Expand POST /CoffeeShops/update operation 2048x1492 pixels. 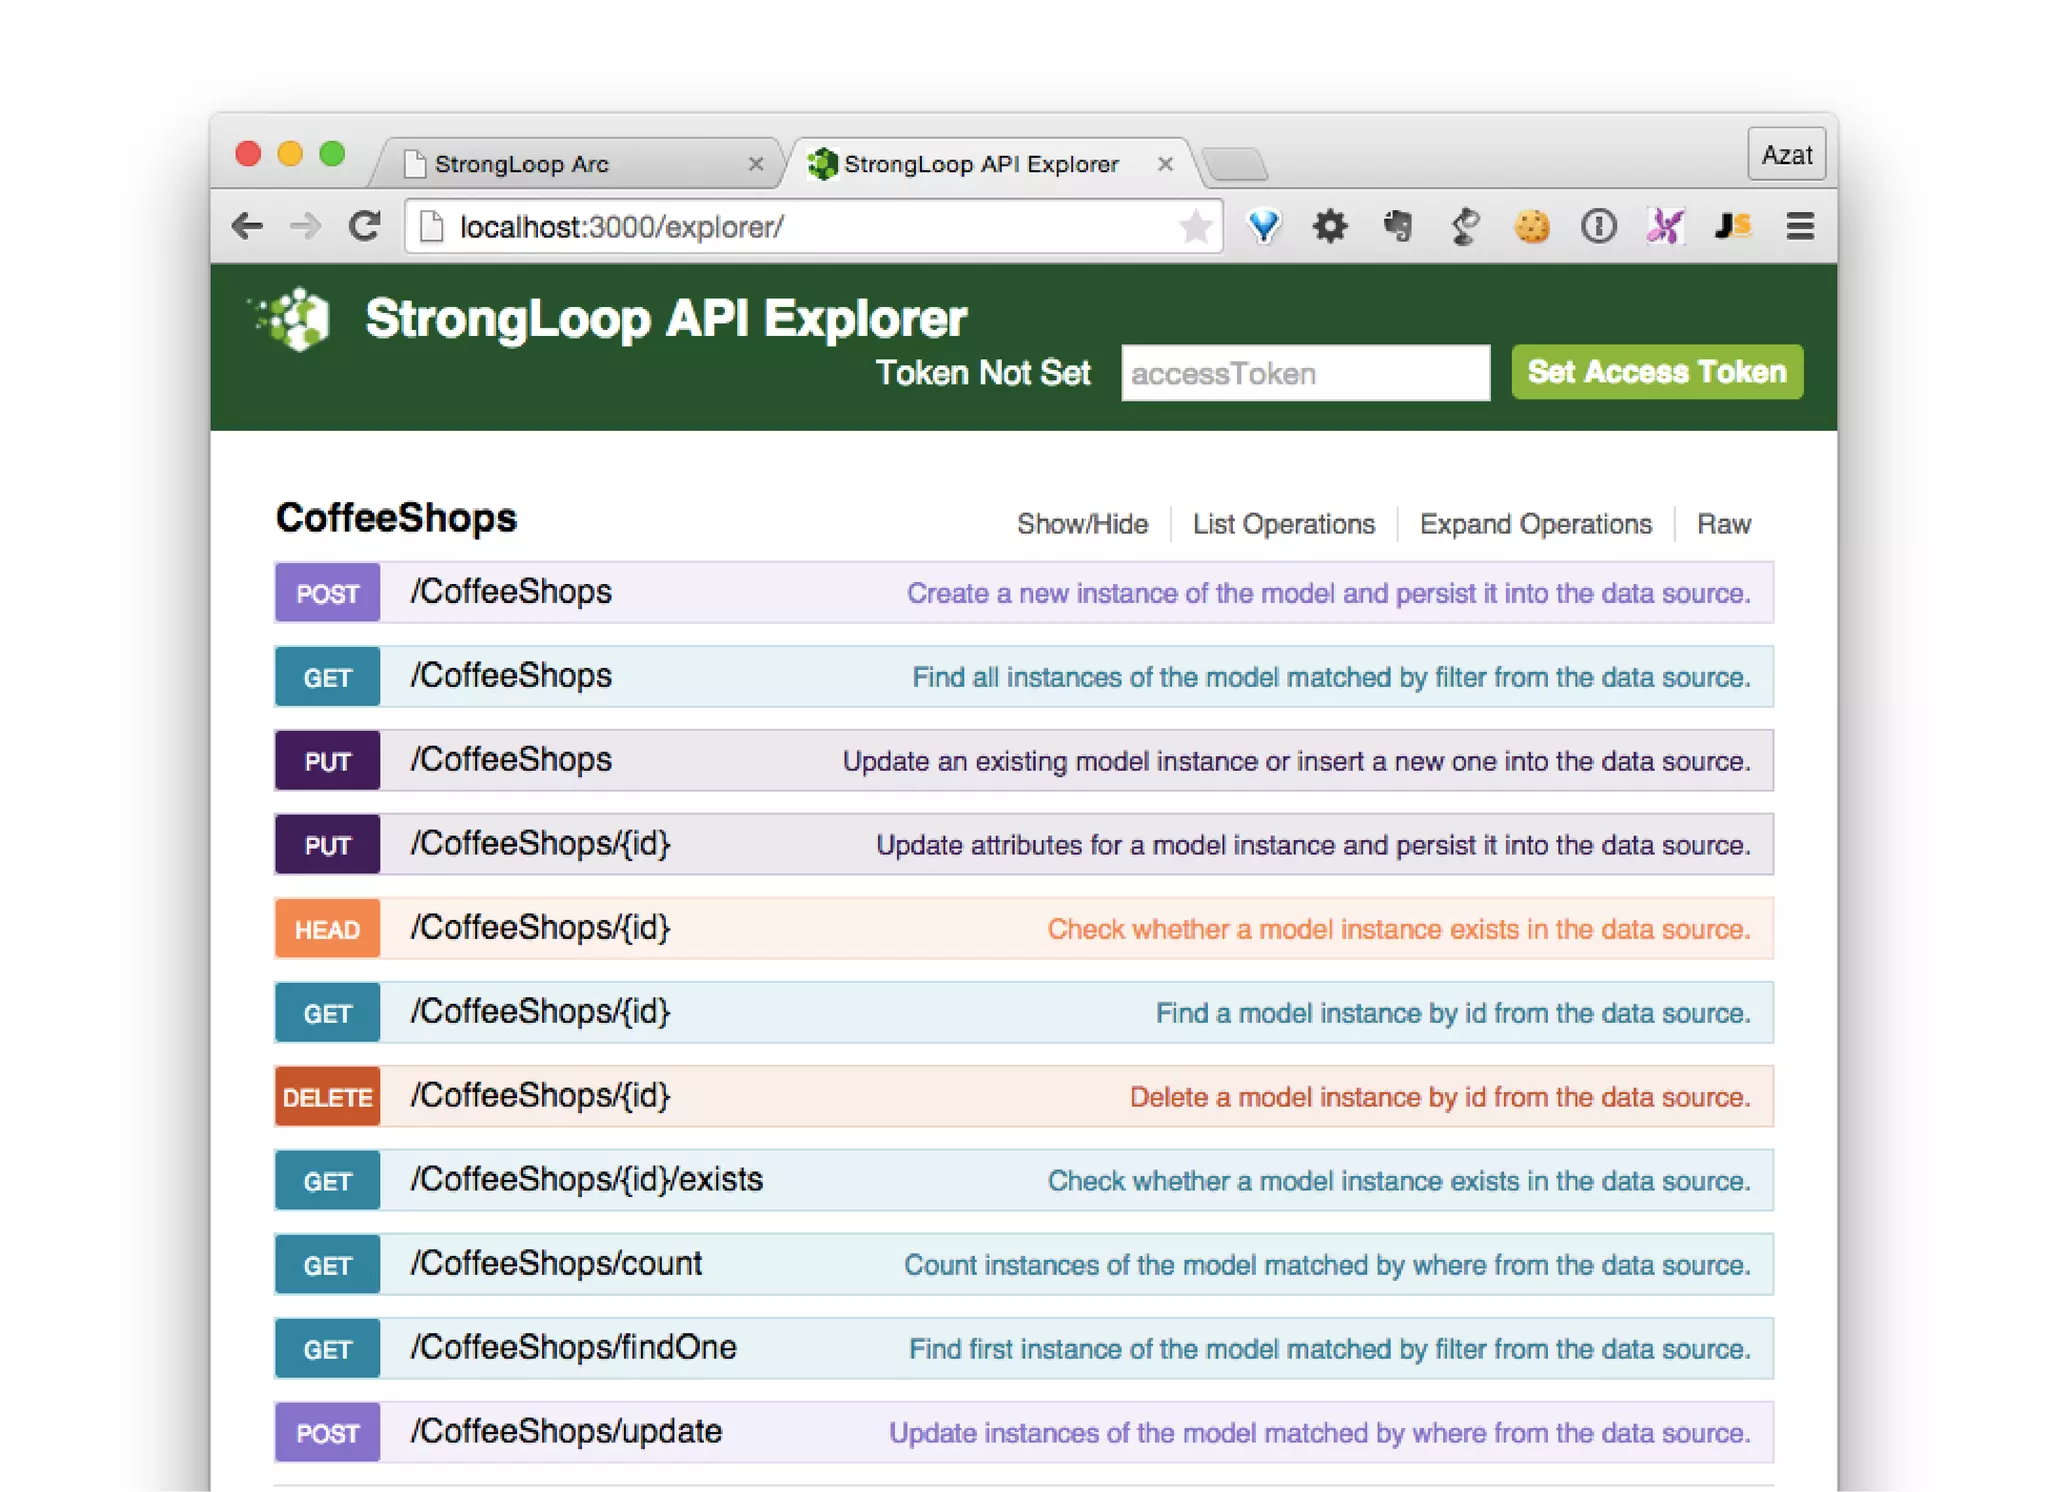[1024, 1432]
